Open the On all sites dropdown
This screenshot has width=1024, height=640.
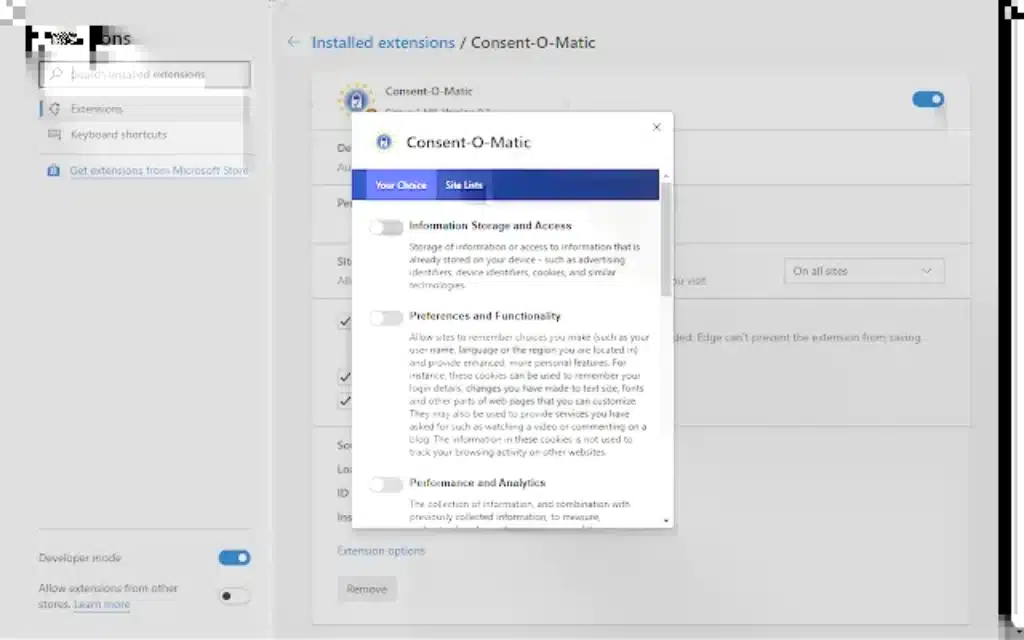[864, 271]
